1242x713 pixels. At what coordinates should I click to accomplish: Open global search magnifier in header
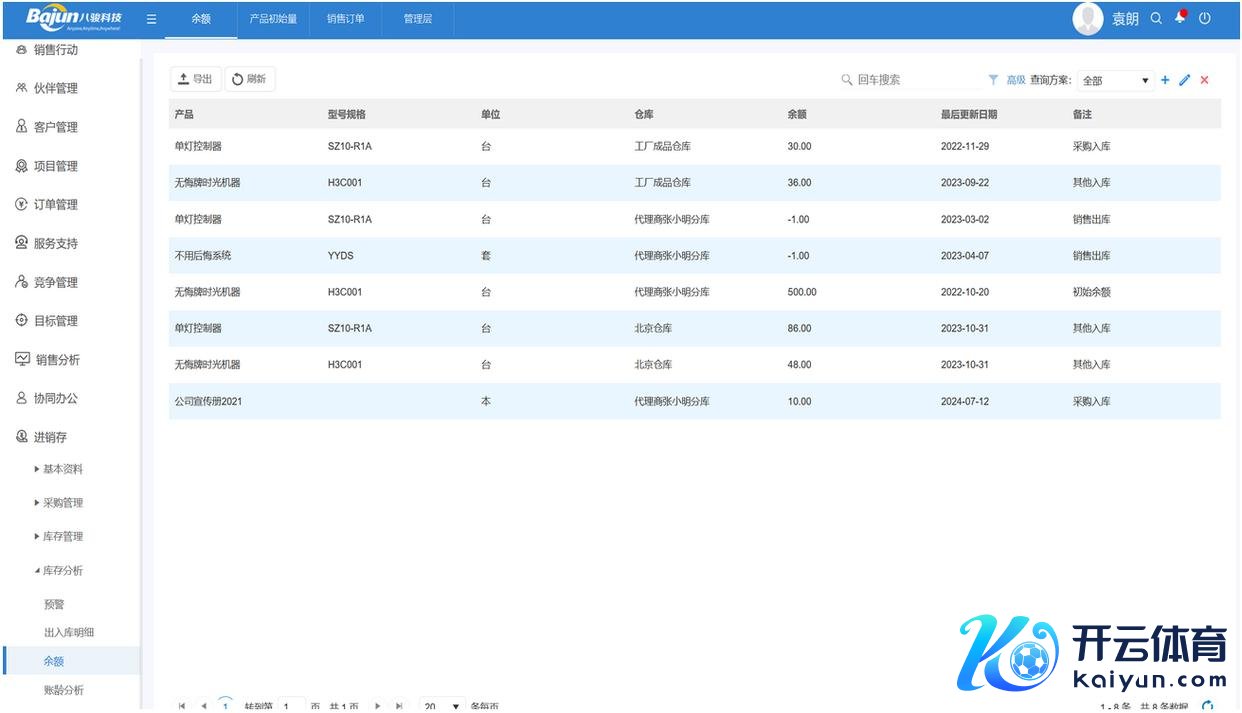click(x=1156, y=19)
